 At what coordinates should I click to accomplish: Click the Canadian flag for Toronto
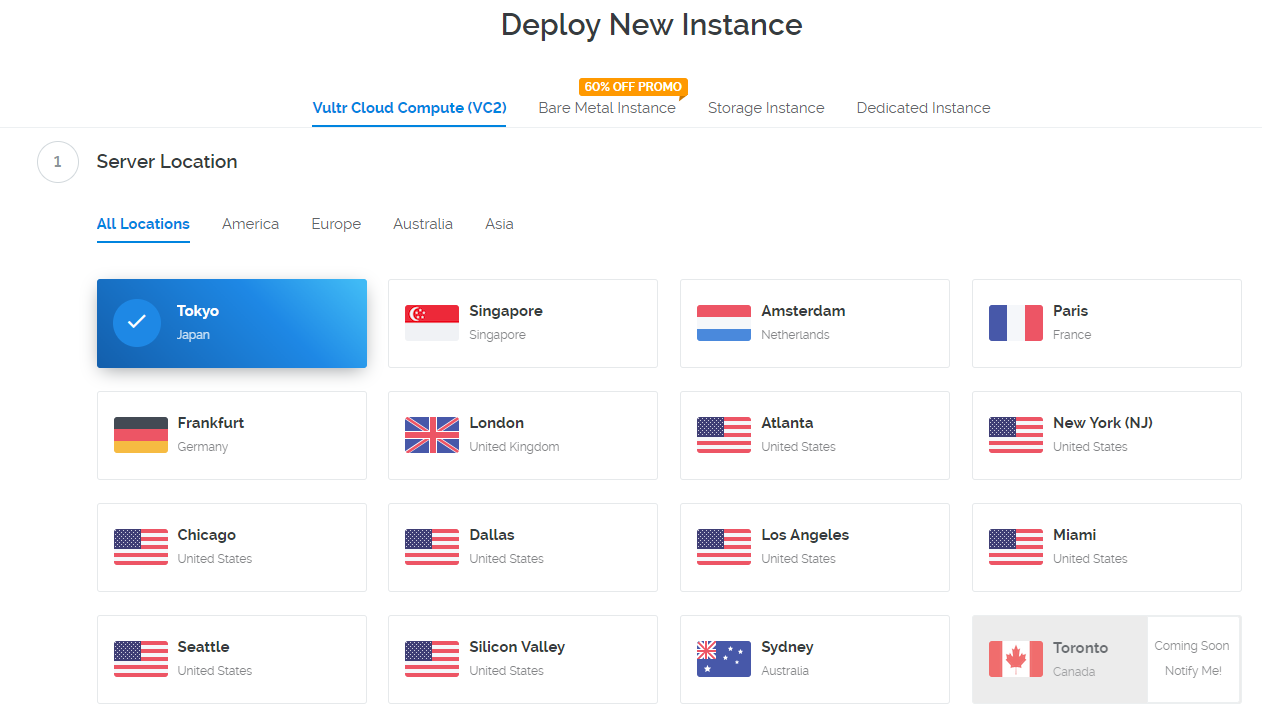coord(1016,659)
